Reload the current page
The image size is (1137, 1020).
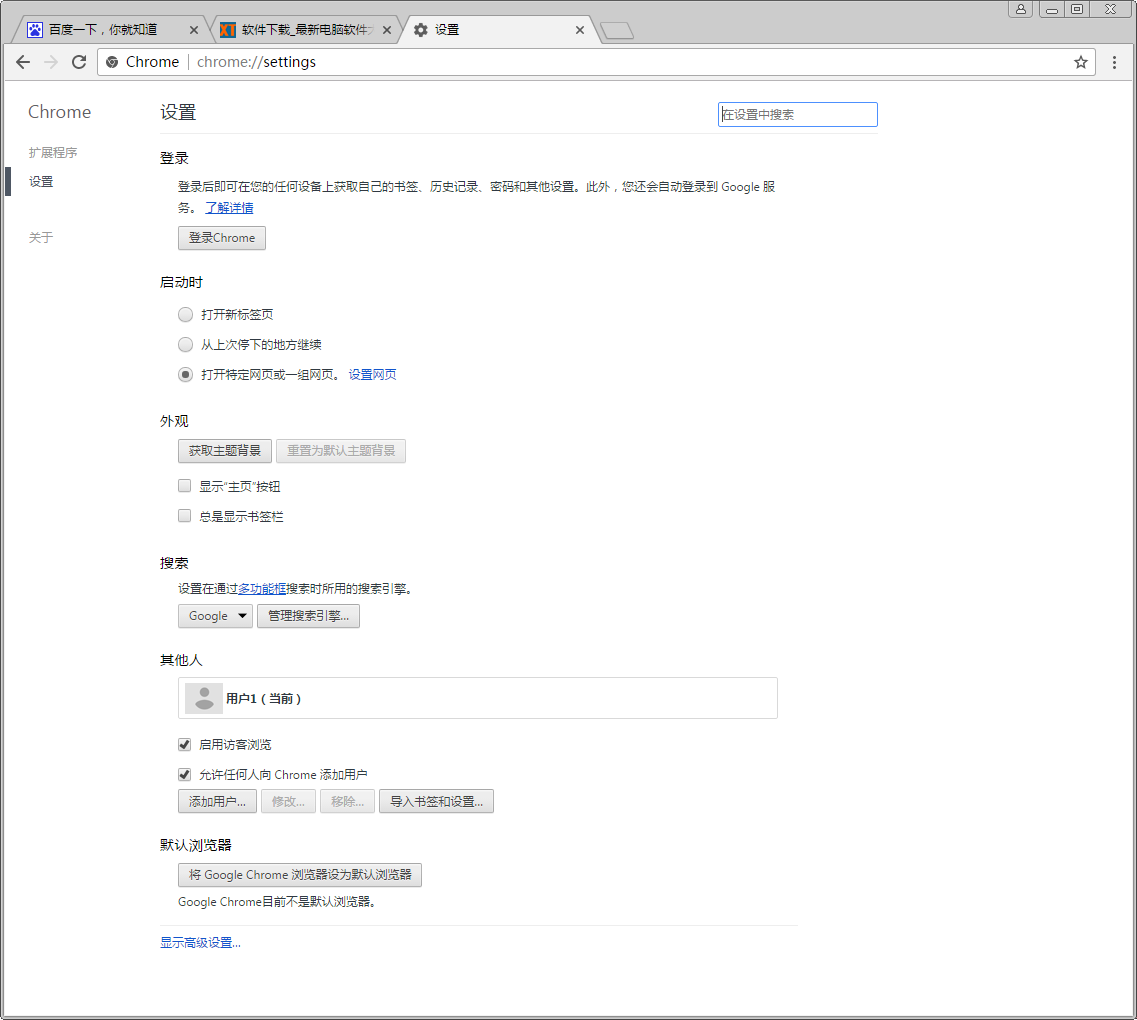79,62
